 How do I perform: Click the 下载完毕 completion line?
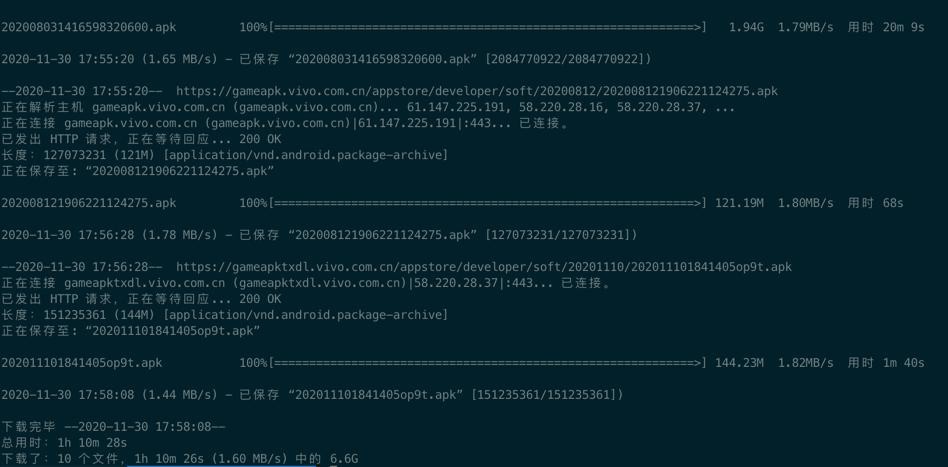click(x=113, y=427)
